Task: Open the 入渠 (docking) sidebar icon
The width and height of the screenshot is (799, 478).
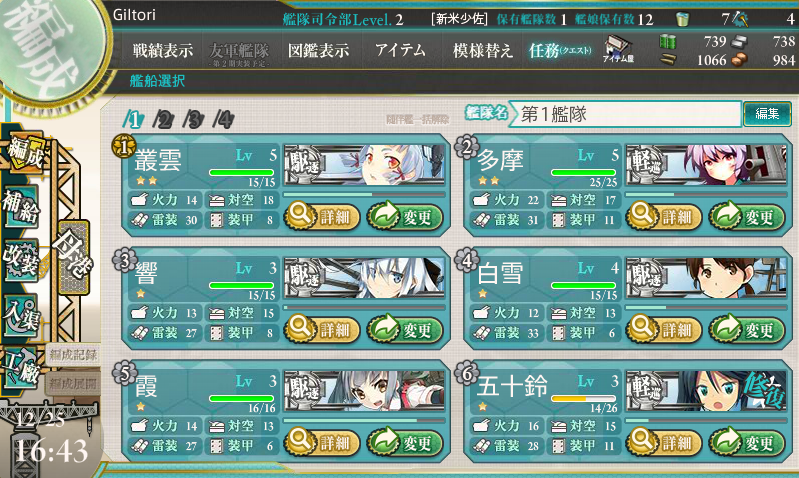Action: pos(21,315)
